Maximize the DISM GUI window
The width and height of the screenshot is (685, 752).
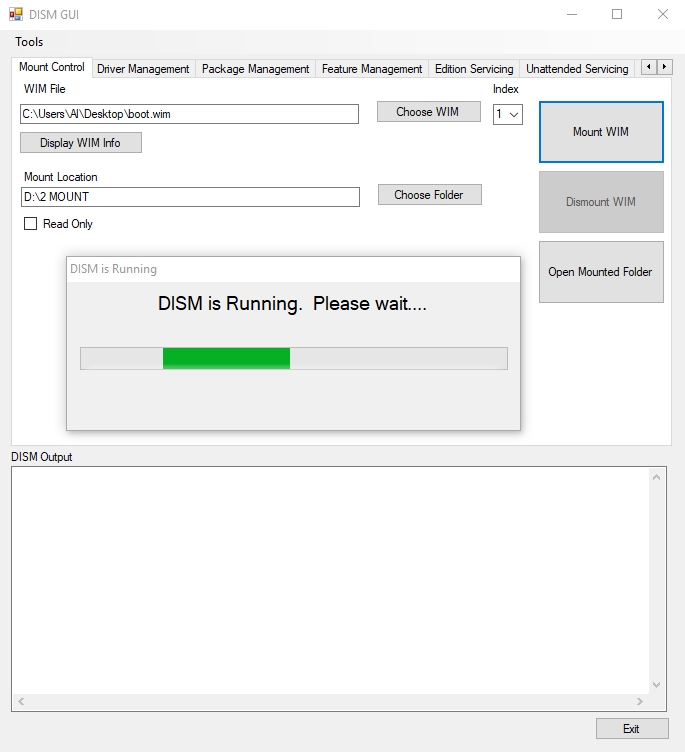pyautogui.click(x=617, y=14)
